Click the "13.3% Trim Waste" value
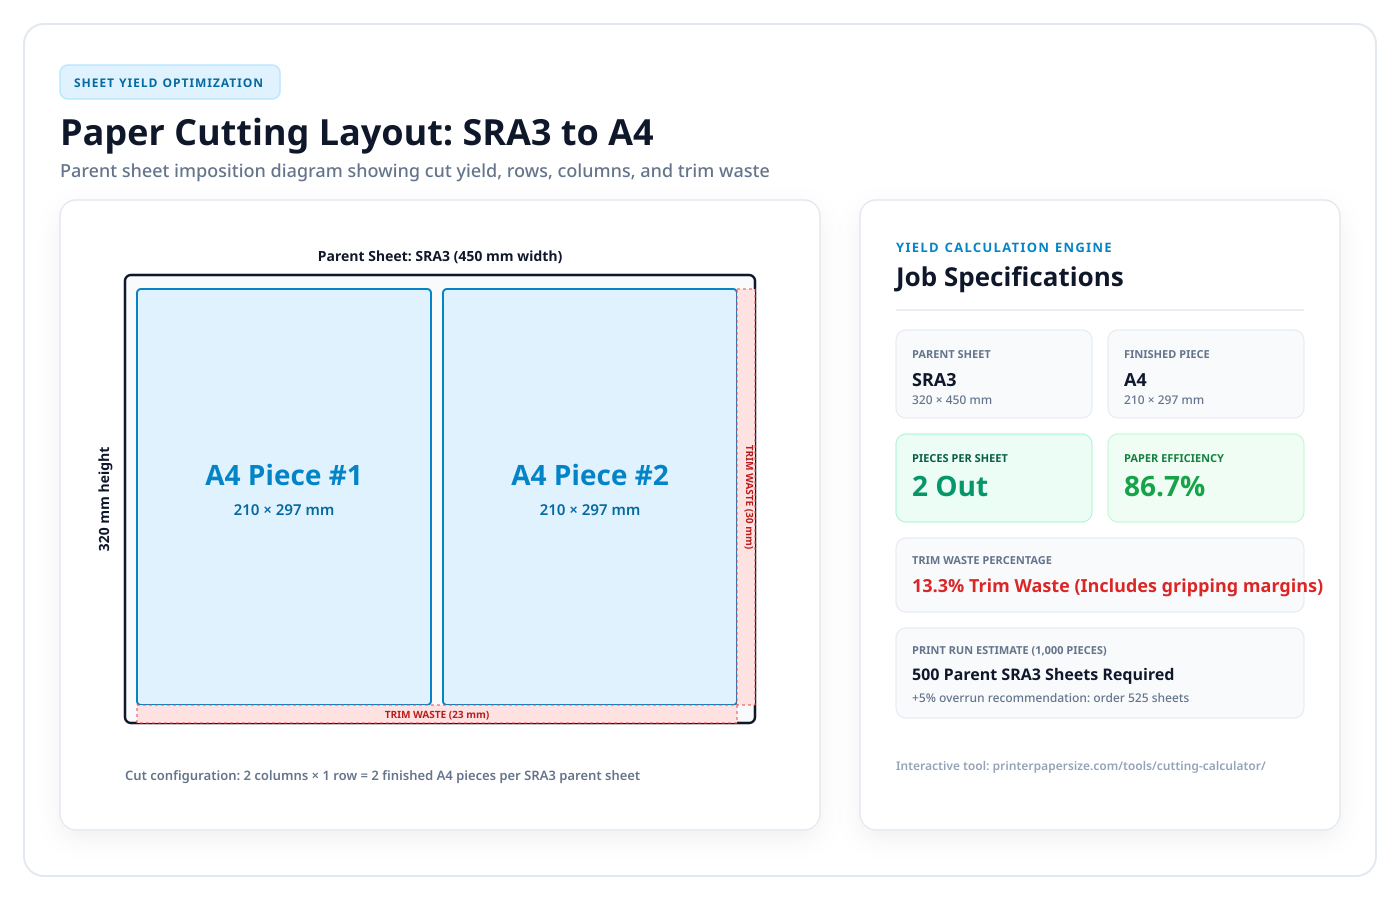This screenshot has height=900, width=1400. [x=1117, y=586]
